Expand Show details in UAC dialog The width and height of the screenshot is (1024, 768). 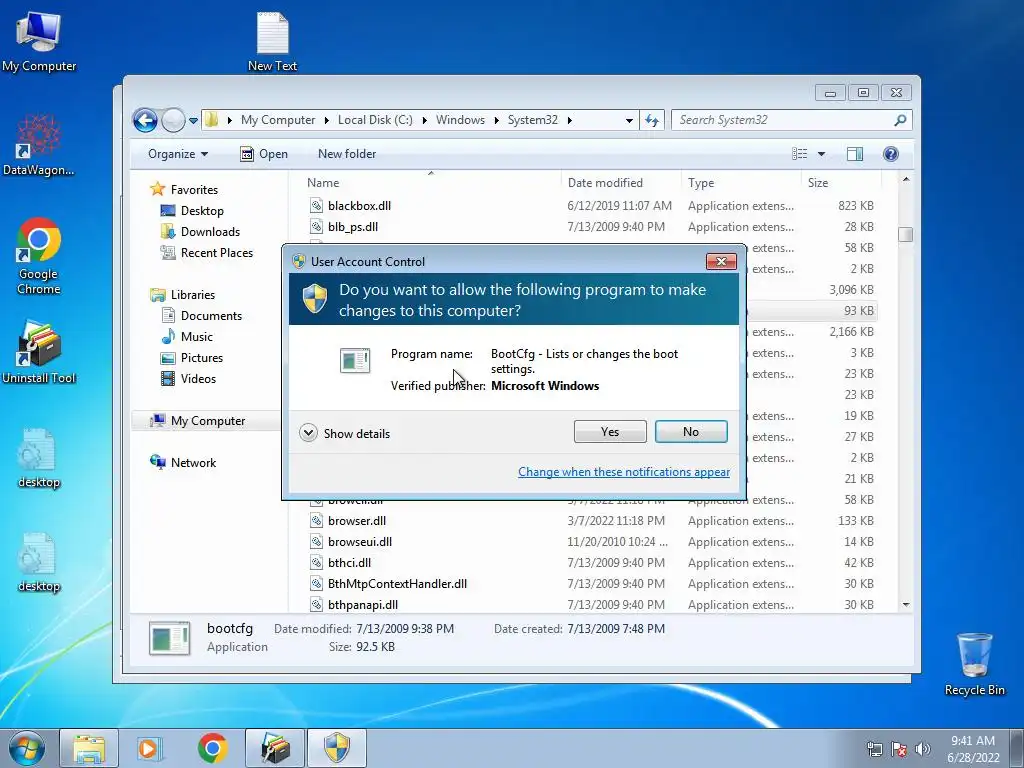point(345,433)
